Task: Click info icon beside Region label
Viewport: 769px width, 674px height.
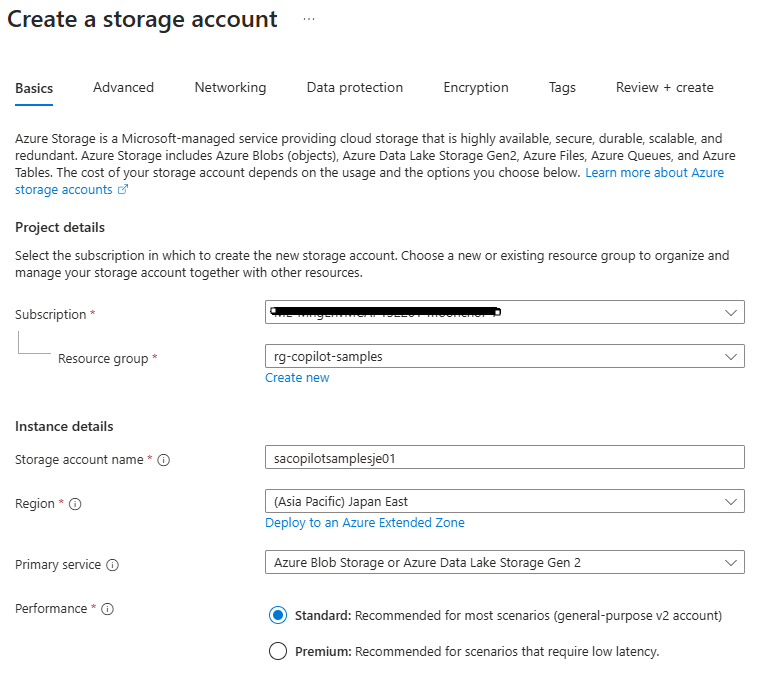Action: [x=75, y=504]
